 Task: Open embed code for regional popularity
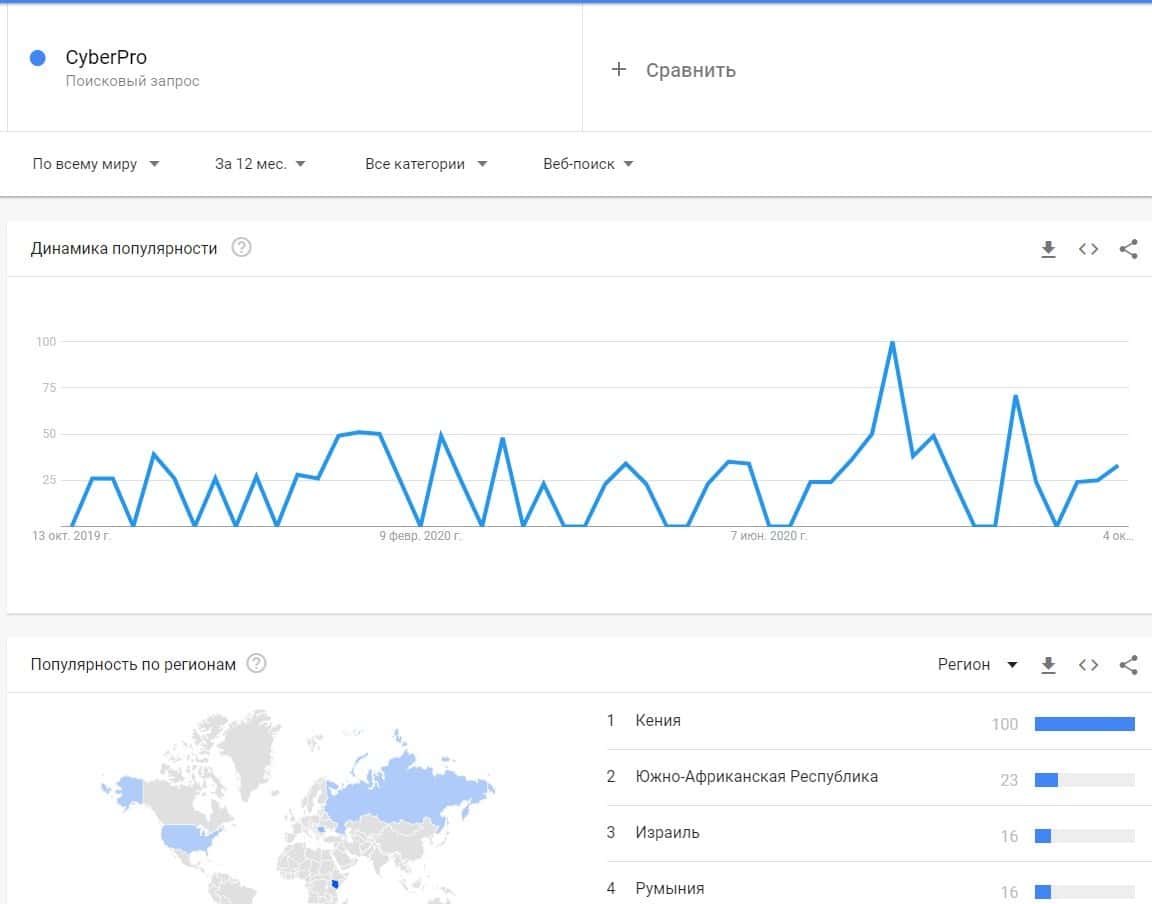(1088, 665)
